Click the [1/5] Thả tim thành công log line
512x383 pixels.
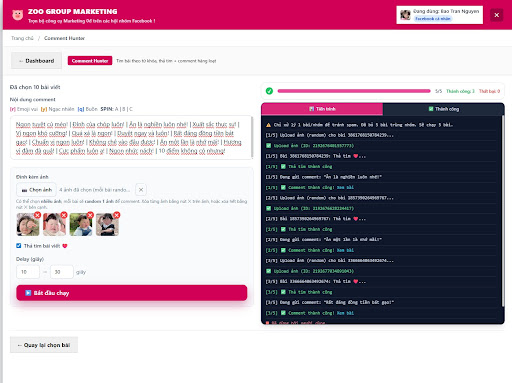click(299, 166)
